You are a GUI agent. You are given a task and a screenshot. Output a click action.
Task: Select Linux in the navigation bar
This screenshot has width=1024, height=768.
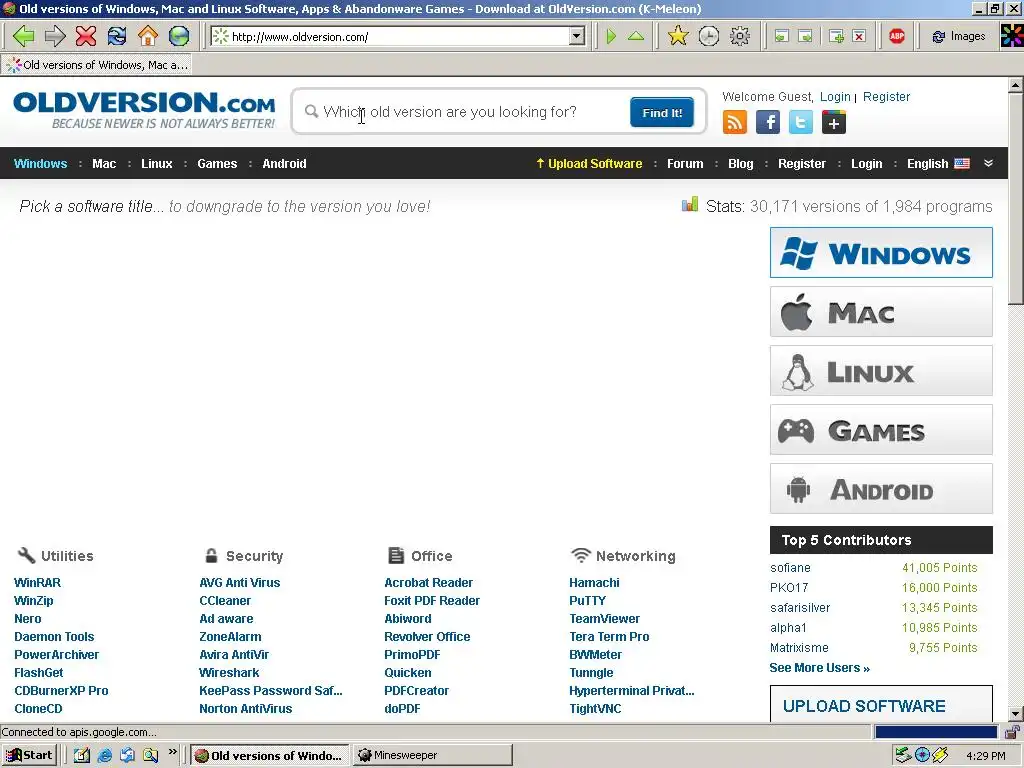(x=157, y=164)
